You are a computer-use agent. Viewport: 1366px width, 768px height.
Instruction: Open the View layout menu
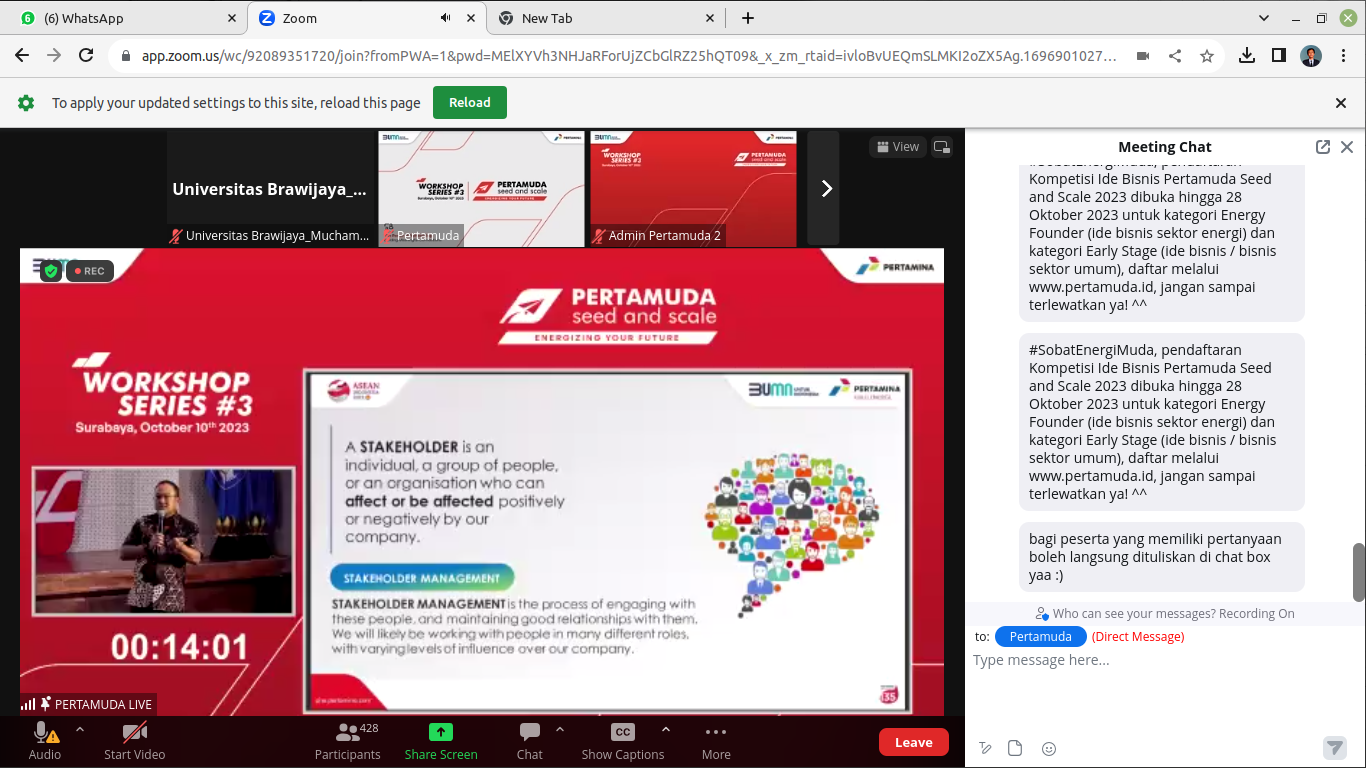898,147
